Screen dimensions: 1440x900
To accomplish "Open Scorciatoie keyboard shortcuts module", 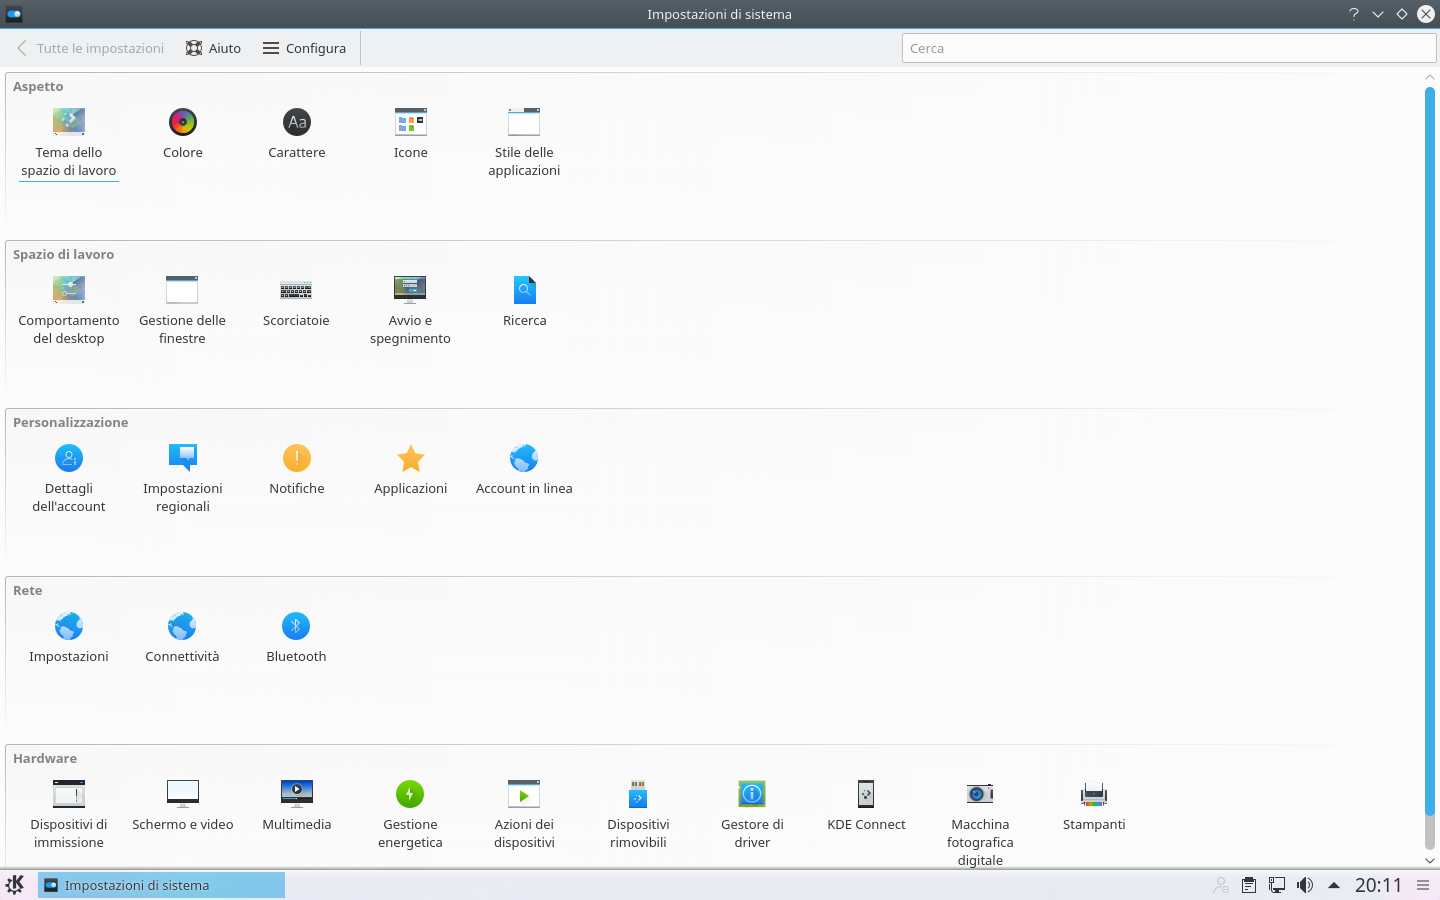I will (x=296, y=291).
